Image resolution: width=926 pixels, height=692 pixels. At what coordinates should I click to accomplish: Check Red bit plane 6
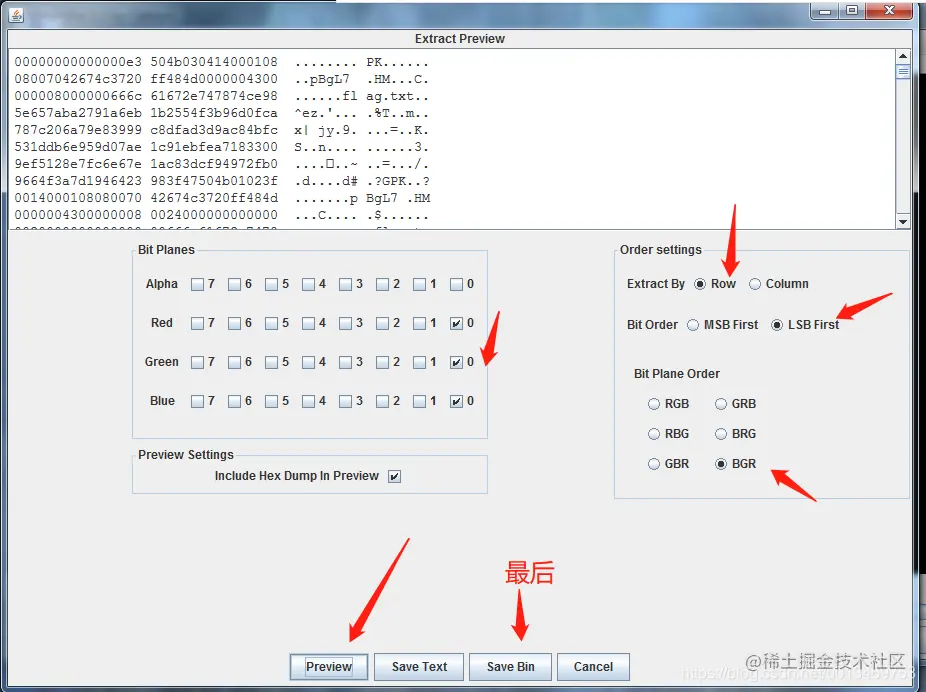234,324
